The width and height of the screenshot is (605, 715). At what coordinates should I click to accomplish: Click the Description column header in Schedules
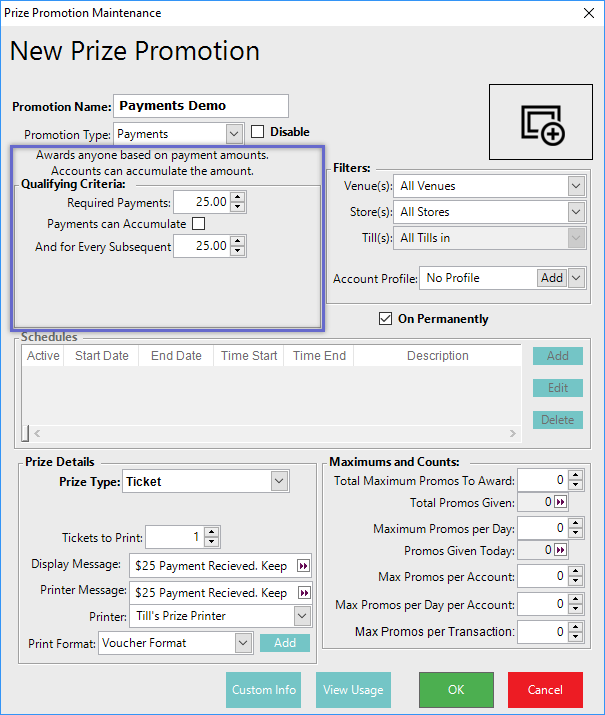tap(437, 356)
